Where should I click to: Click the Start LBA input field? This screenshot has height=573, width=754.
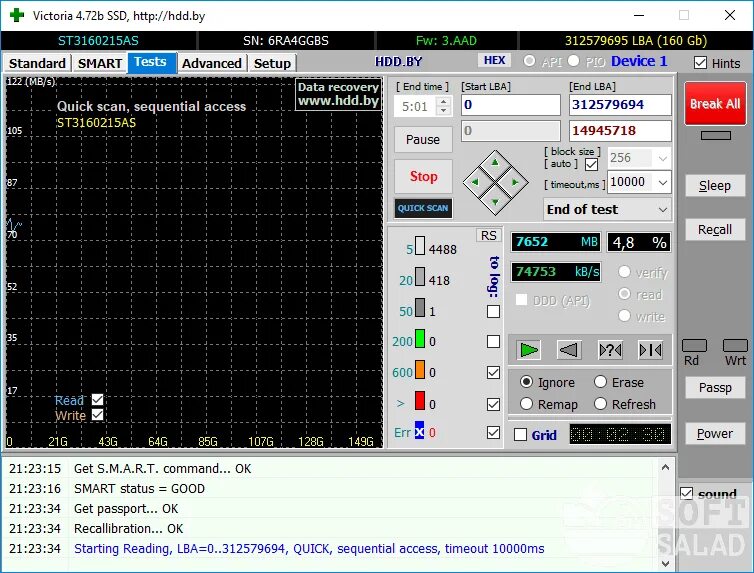tap(511, 105)
